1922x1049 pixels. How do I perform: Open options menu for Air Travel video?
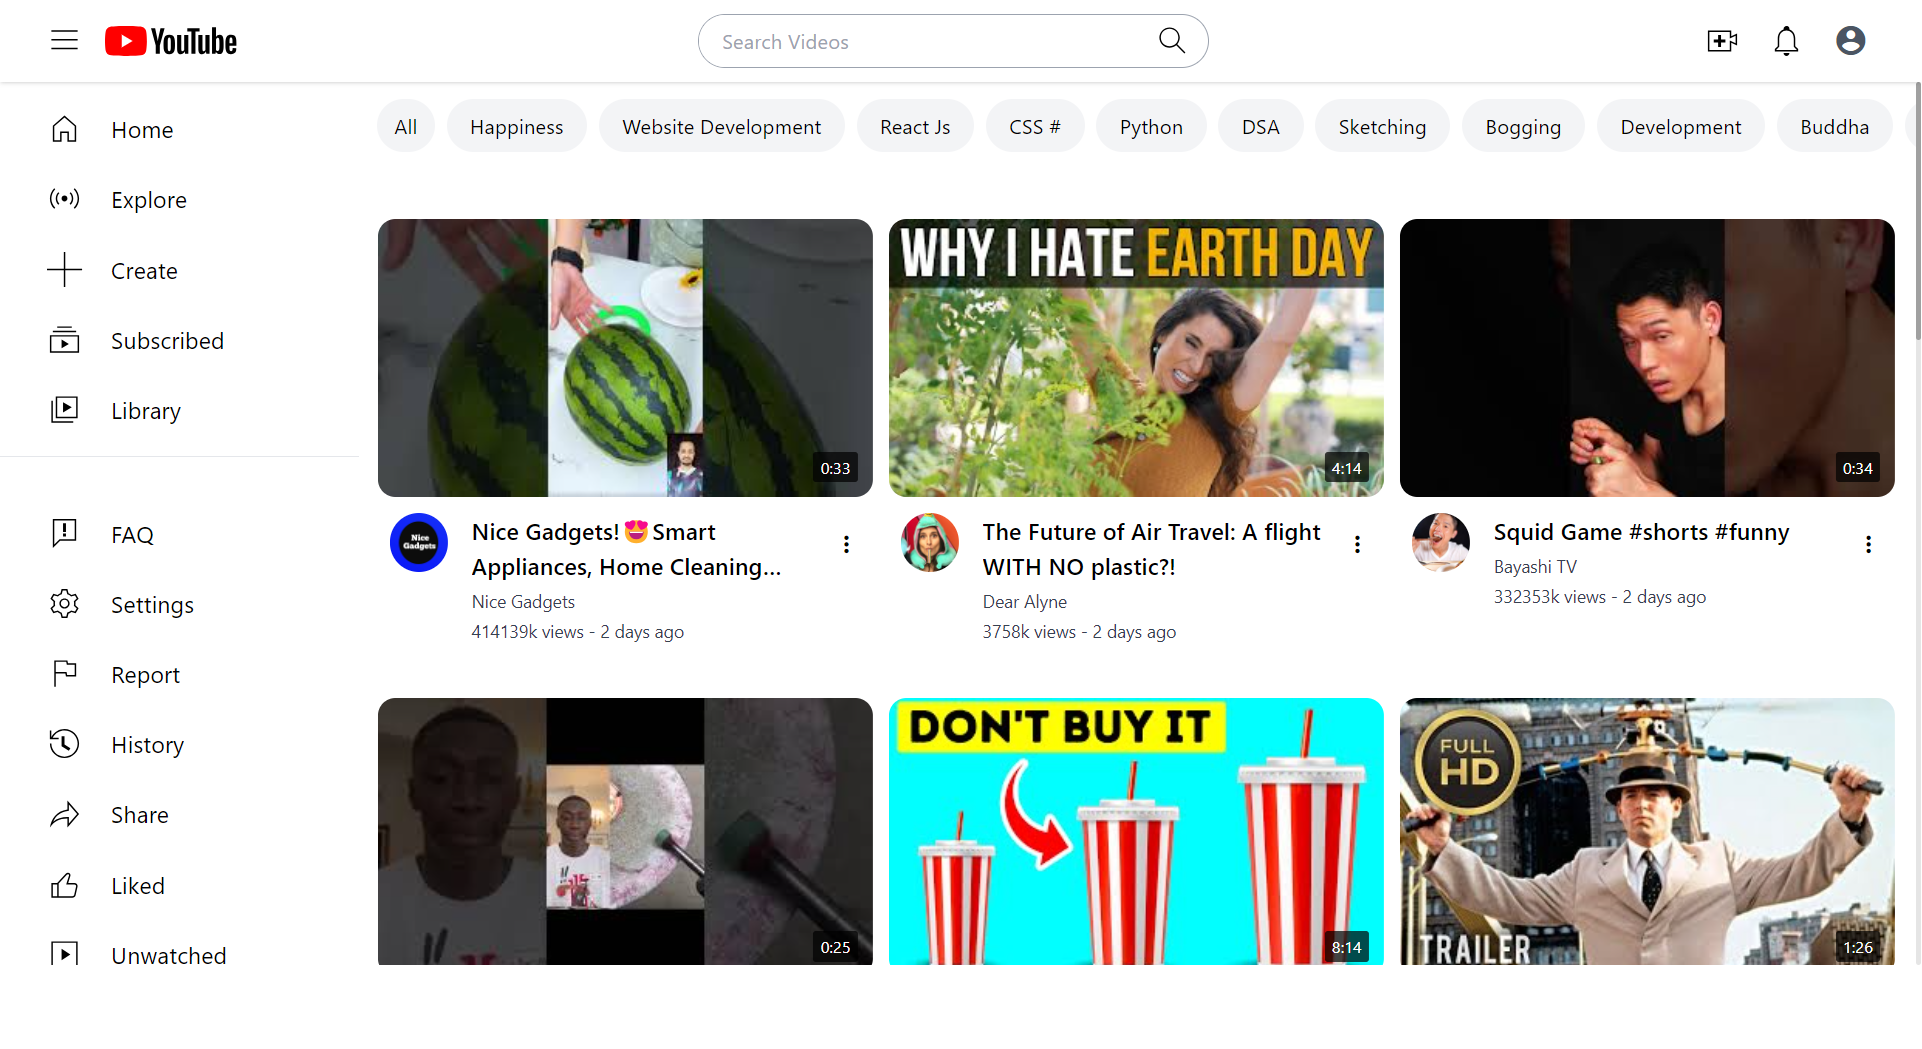(x=1357, y=545)
